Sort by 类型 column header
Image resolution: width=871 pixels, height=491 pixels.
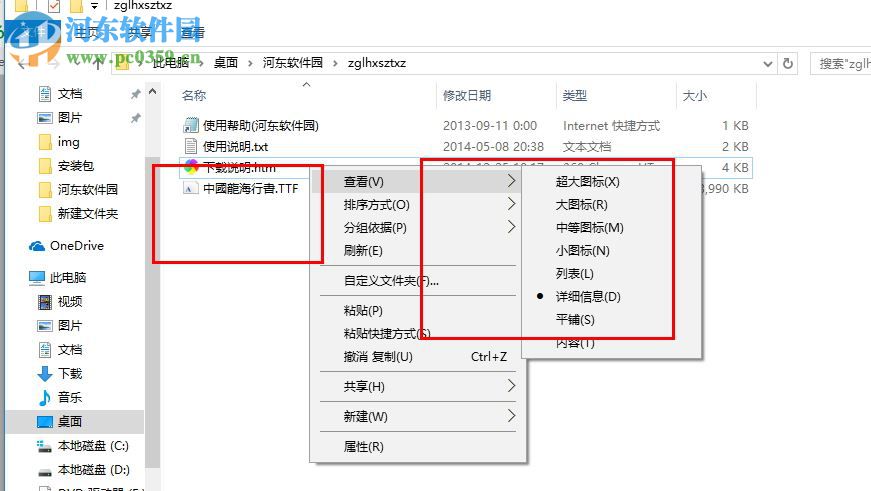574,96
